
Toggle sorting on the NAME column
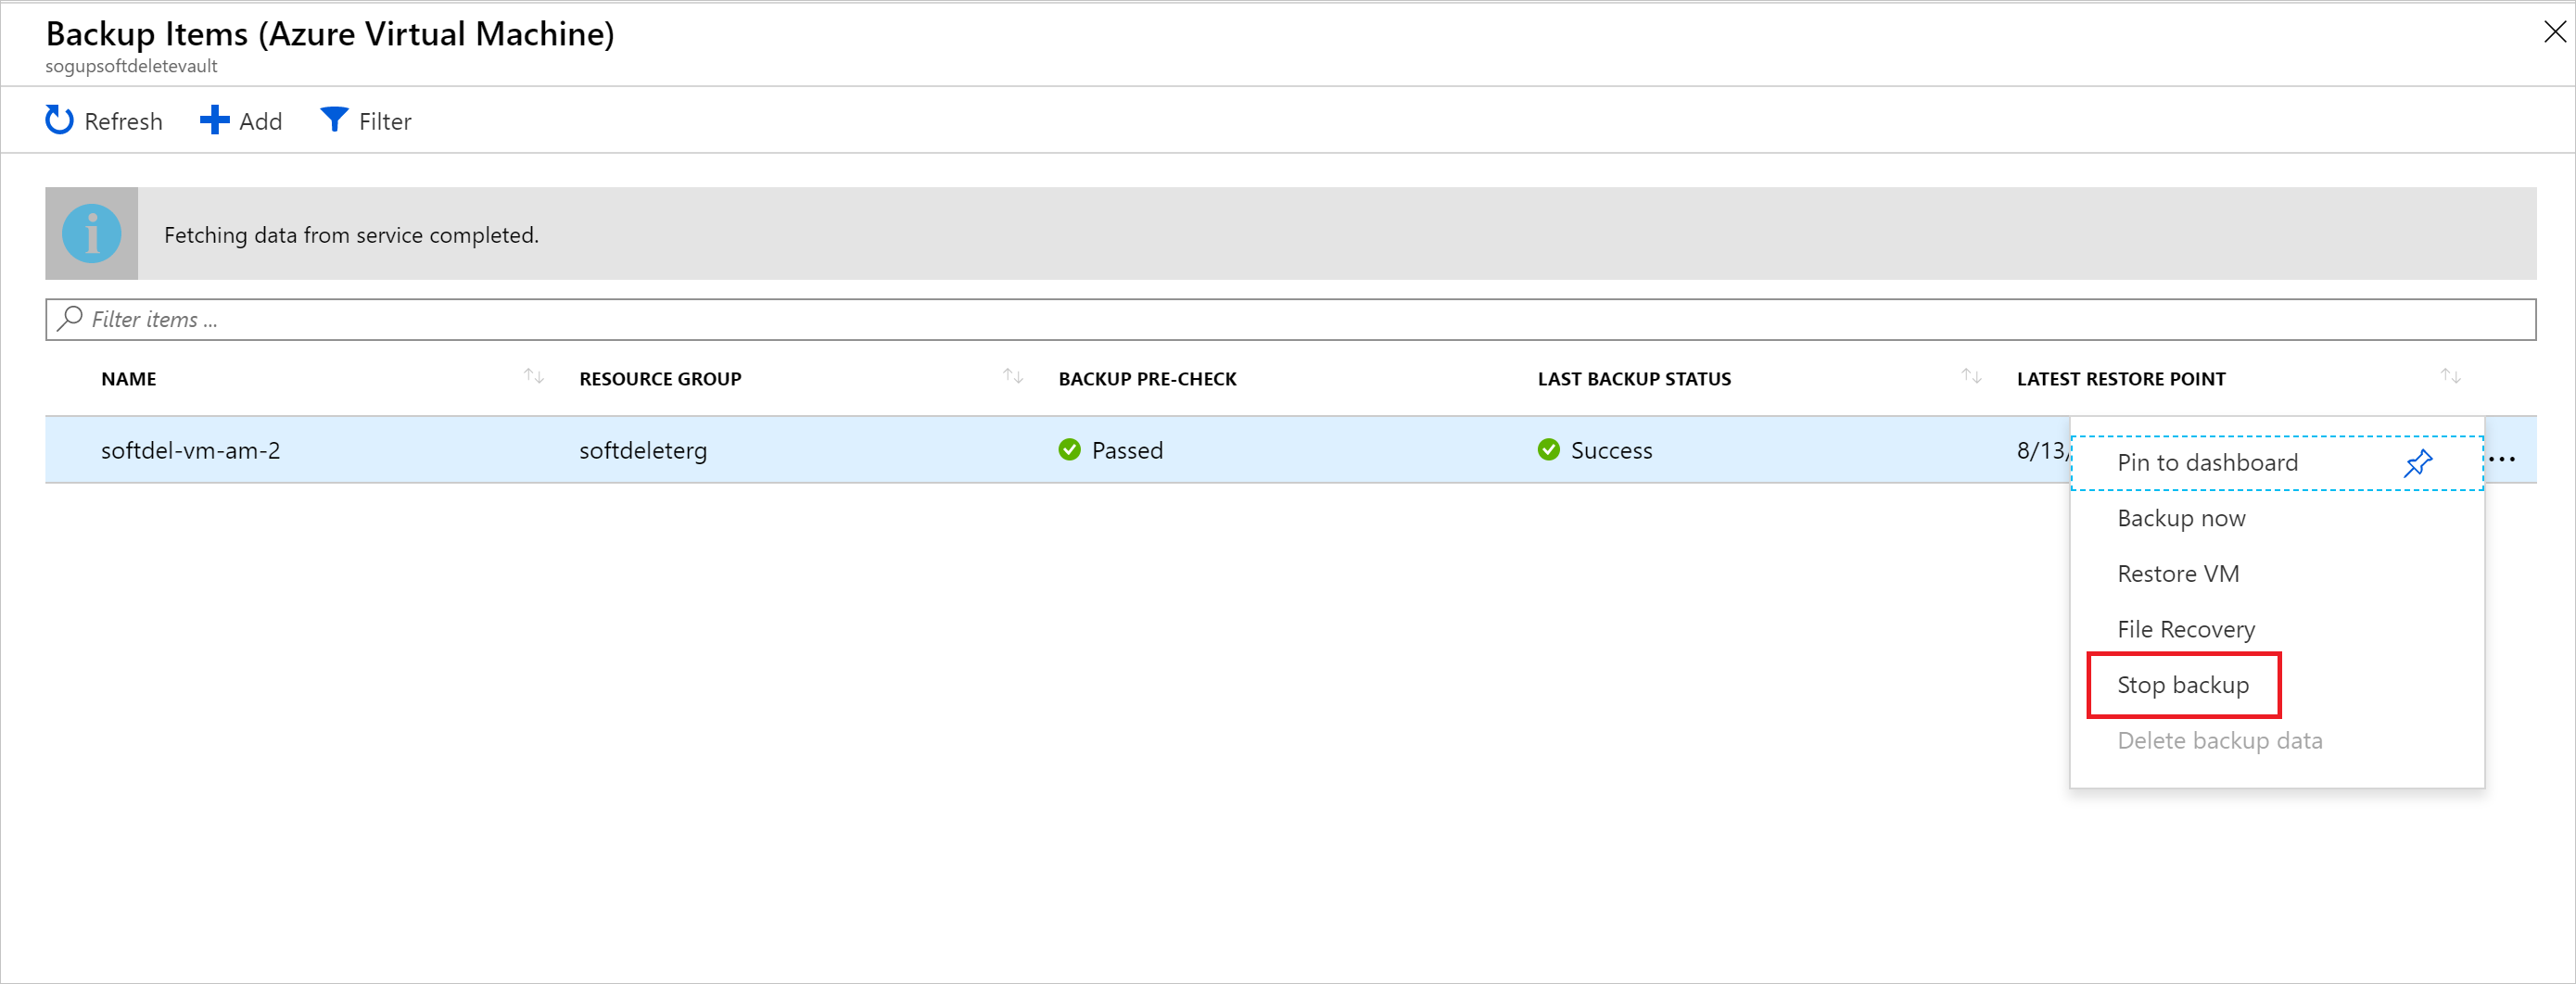pos(534,377)
